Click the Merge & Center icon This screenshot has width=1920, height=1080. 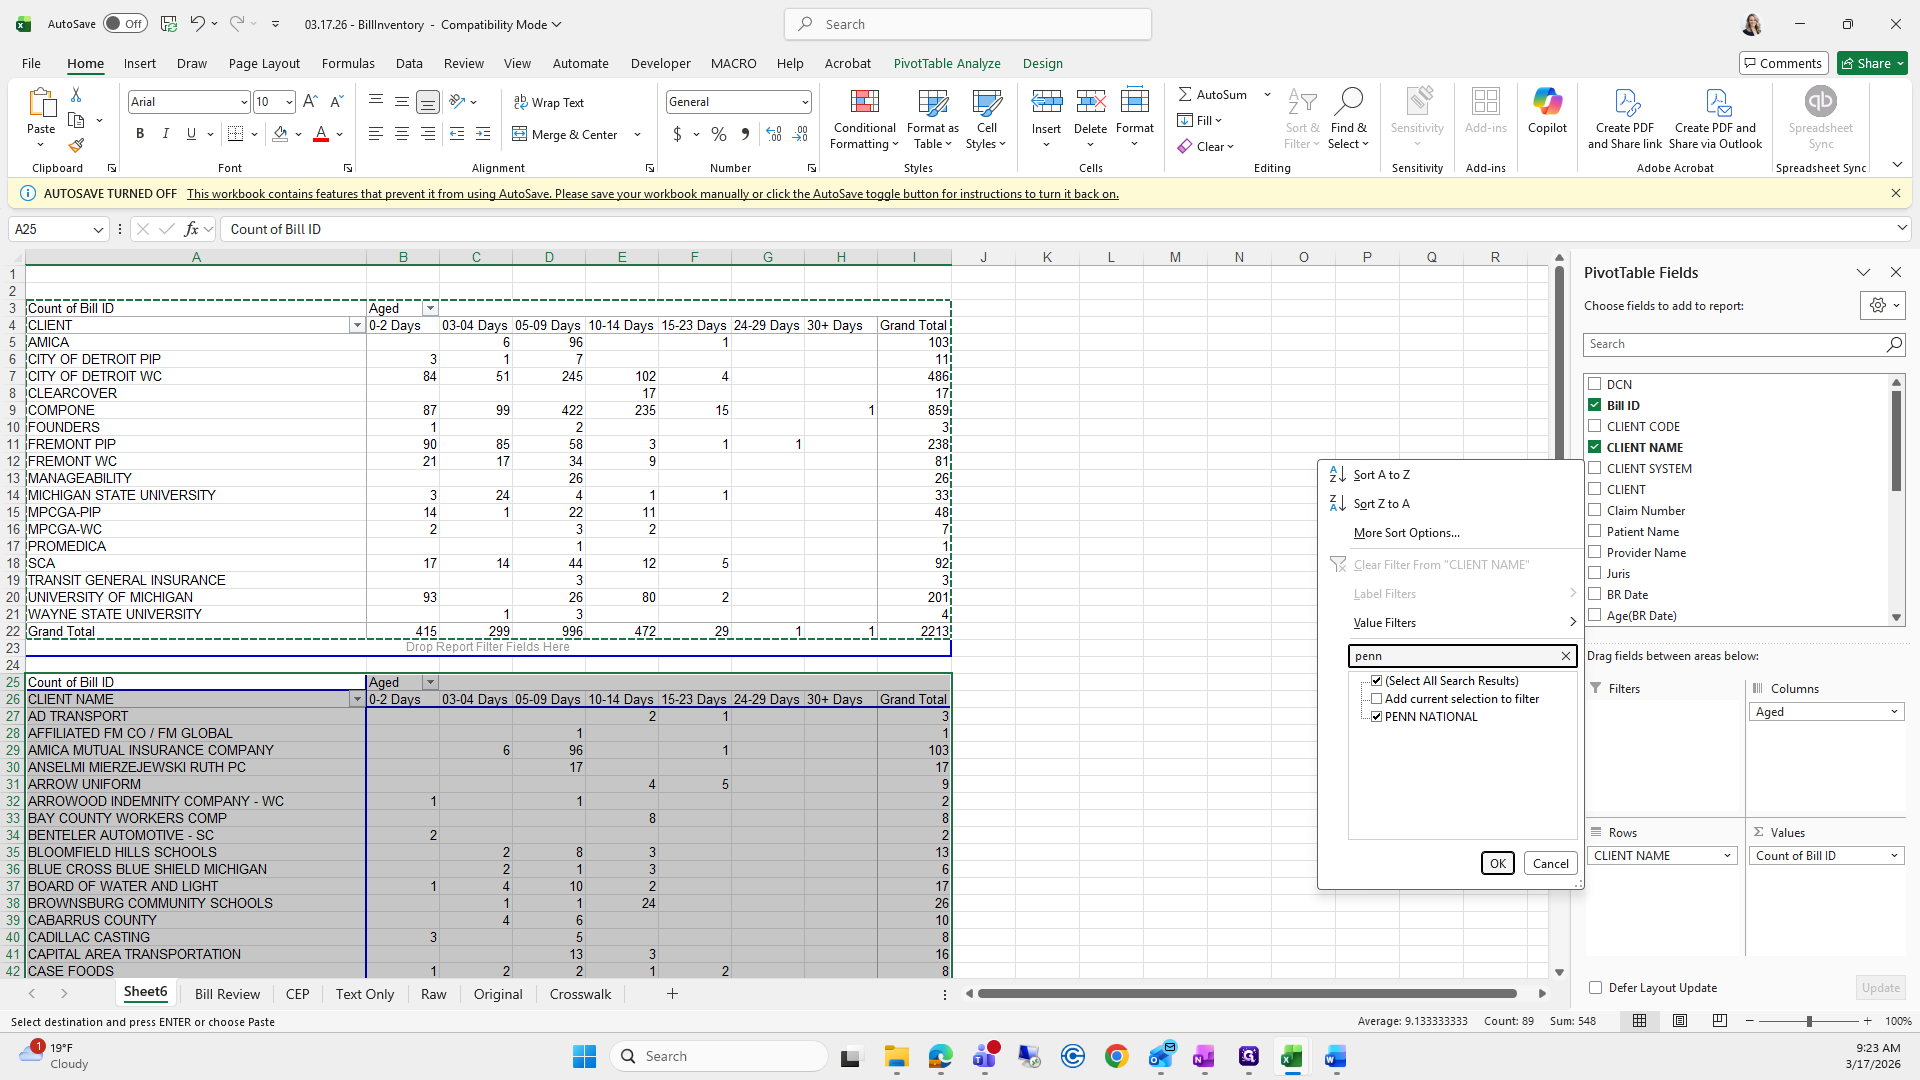point(520,134)
